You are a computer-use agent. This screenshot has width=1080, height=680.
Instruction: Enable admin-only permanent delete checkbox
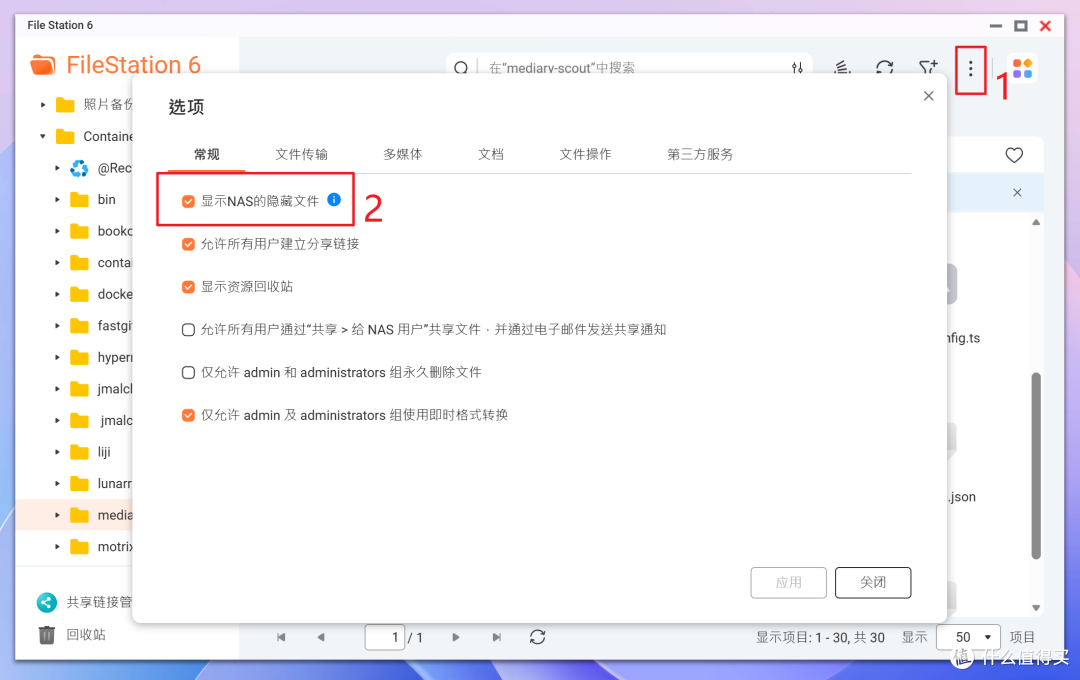(x=188, y=372)
